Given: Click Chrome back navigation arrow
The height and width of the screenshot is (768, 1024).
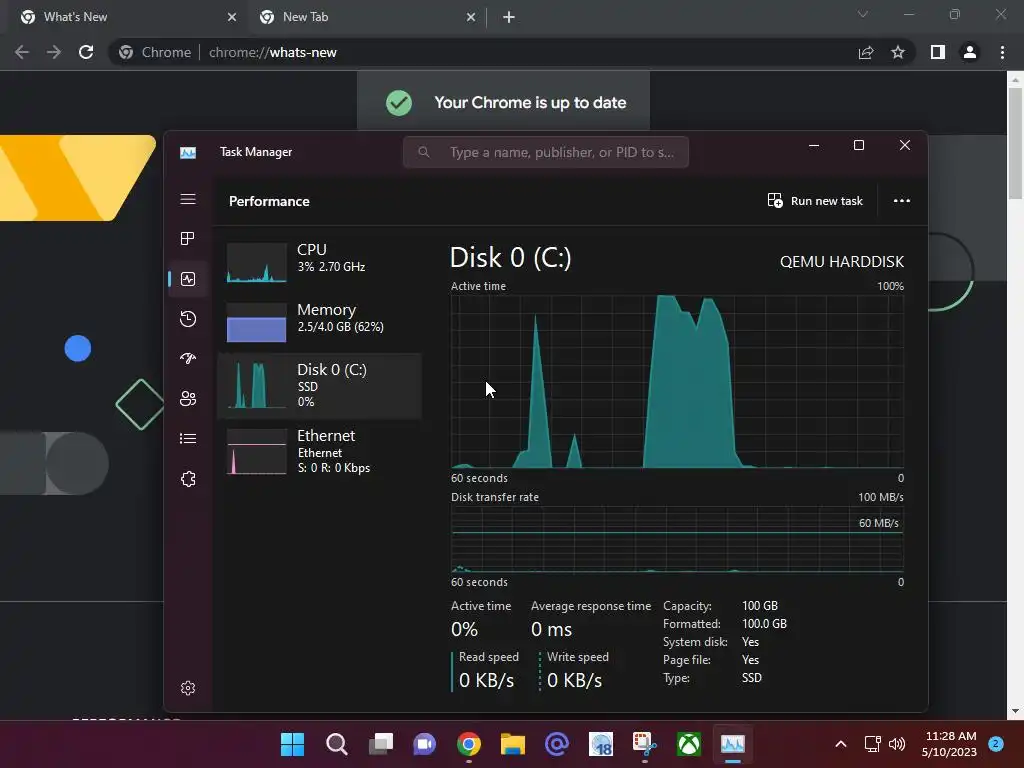Looking at the screenshot, I should pos(22,52).
